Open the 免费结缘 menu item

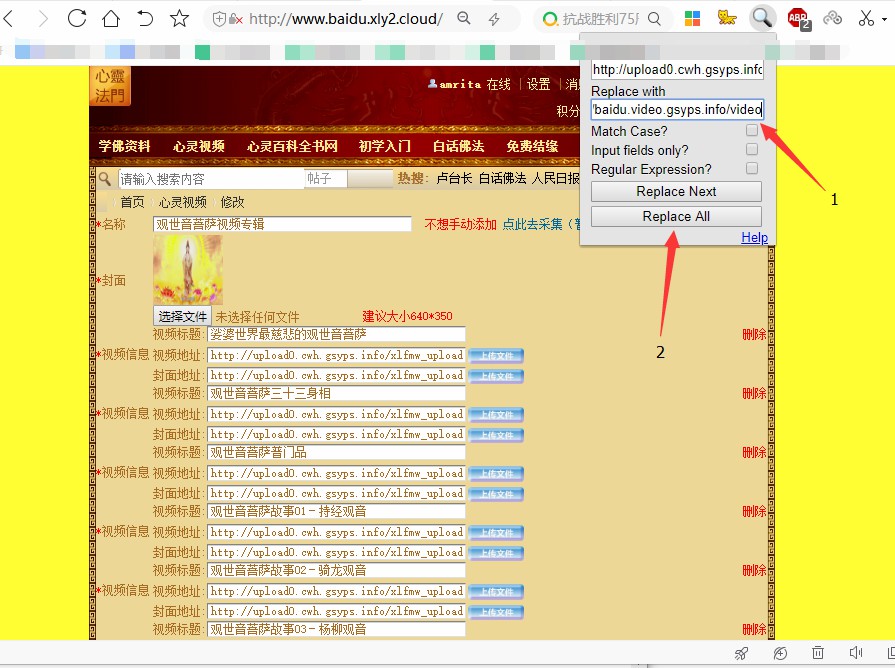click(532, 146)
